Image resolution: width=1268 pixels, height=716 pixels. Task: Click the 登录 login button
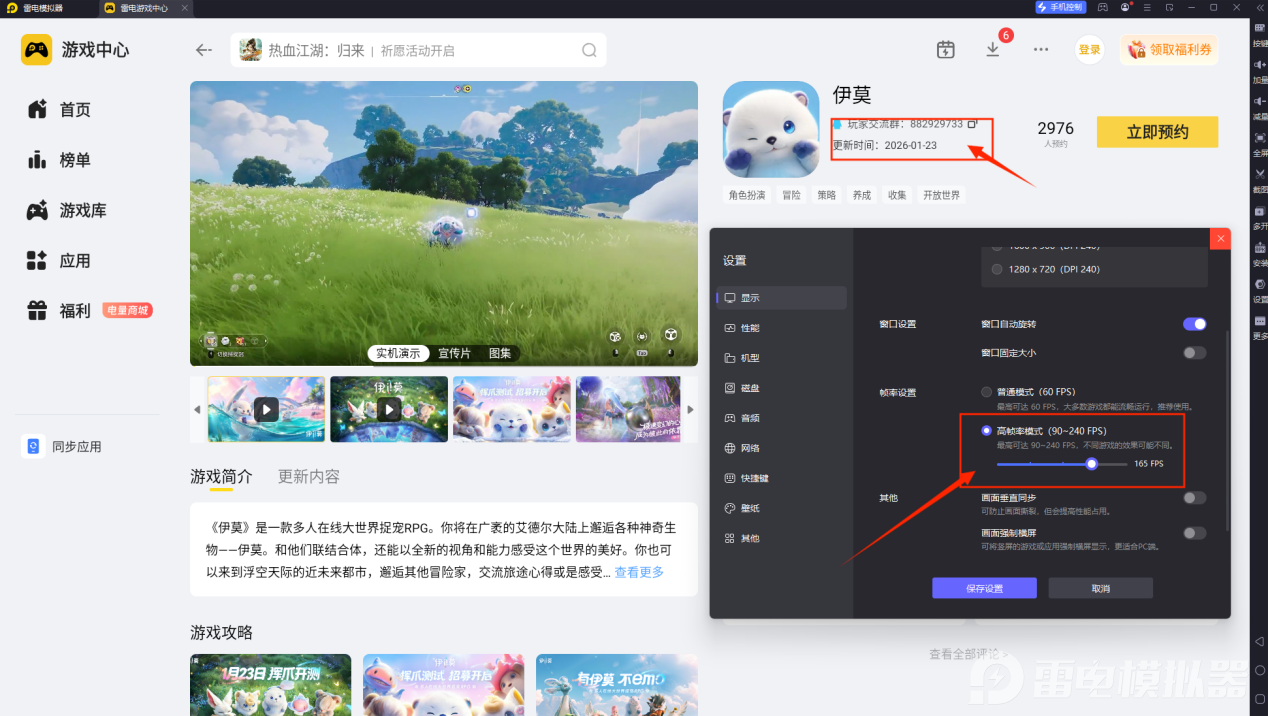click(1089, 50)
